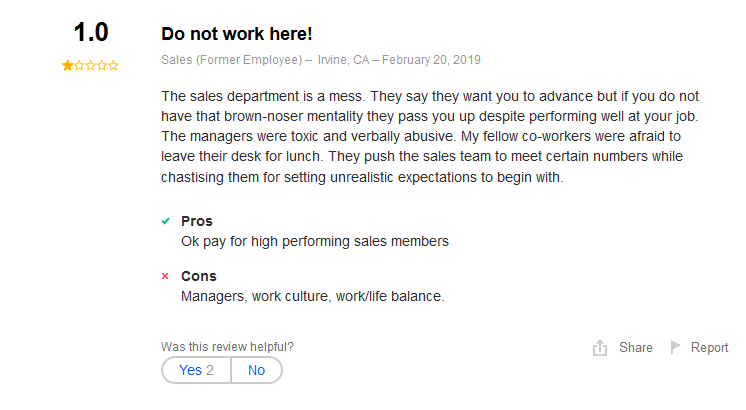This screenshot has width=746, height=410.
Task: Vote No on review helpfulness
Action: coord(256,370)
